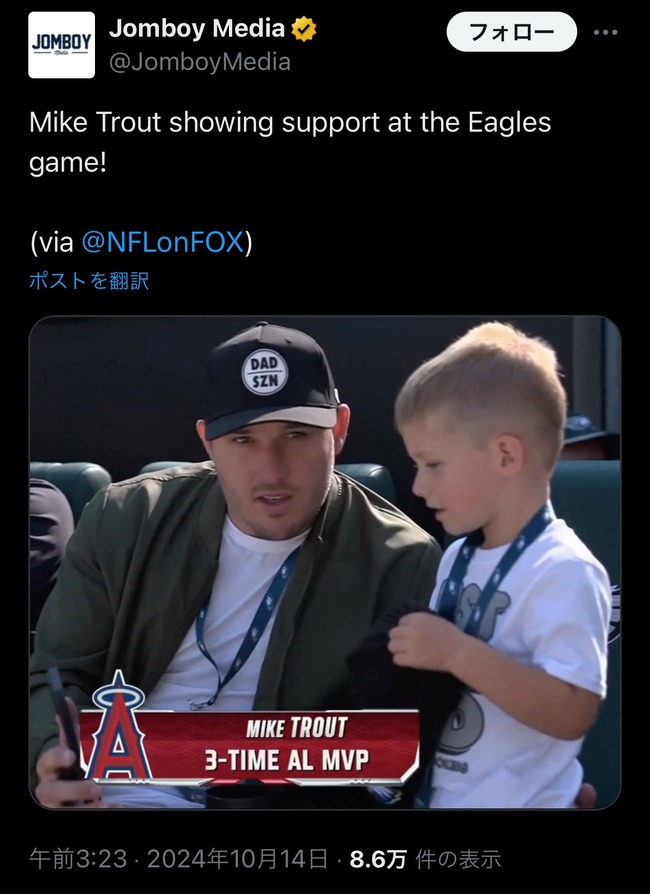Click the DAD SZN cap patch
The width and height of the screenshot is (650, 894).
[x=265, y=372]
